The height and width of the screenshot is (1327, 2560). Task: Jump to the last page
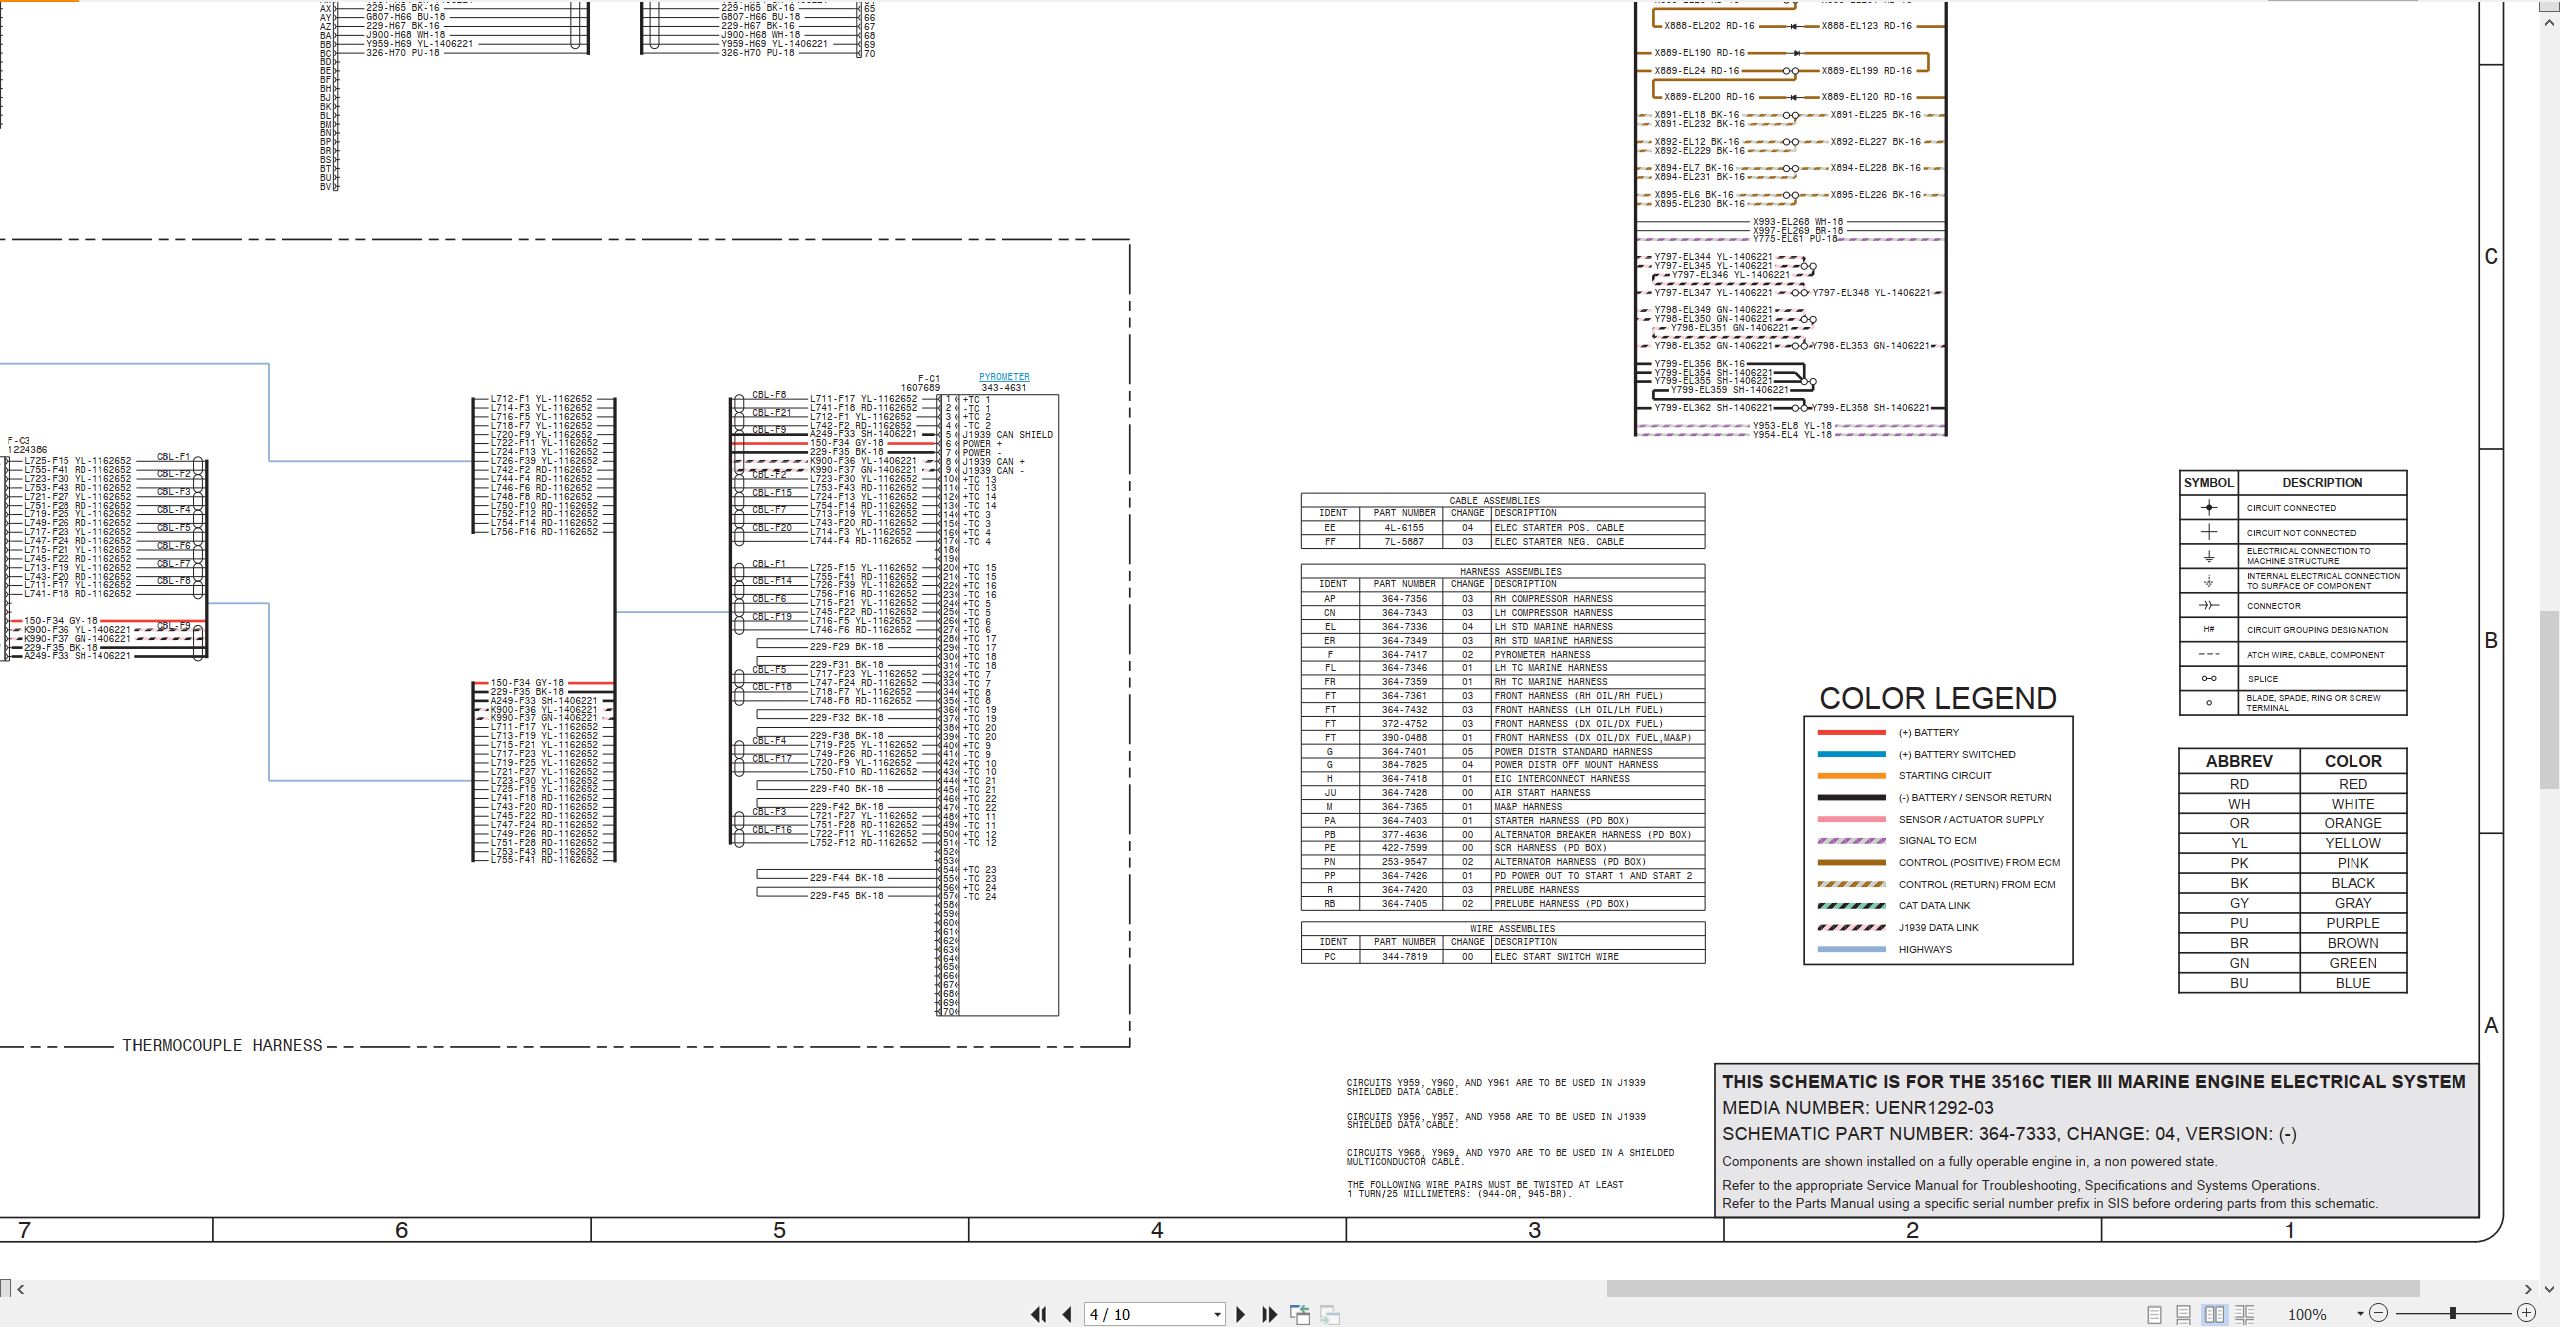tap(1269, 1314)
